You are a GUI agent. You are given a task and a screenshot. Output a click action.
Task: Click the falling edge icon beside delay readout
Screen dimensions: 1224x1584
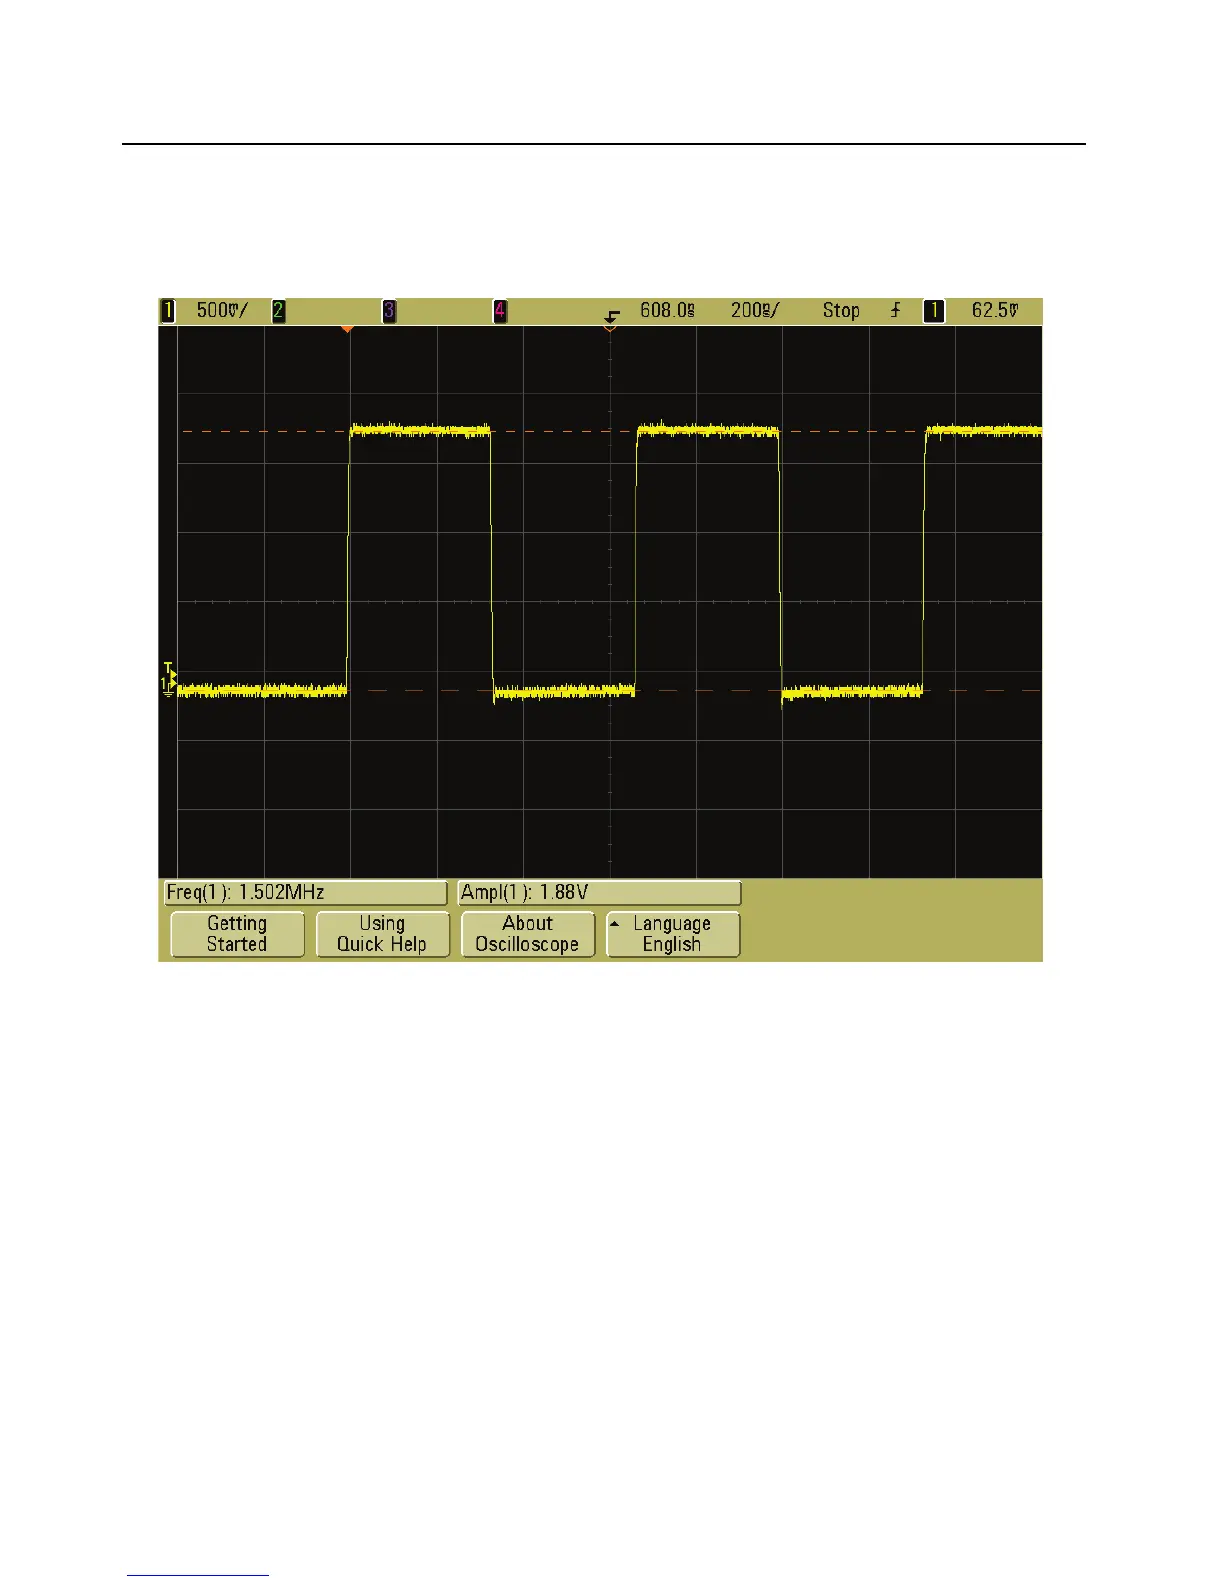[612, 315]
